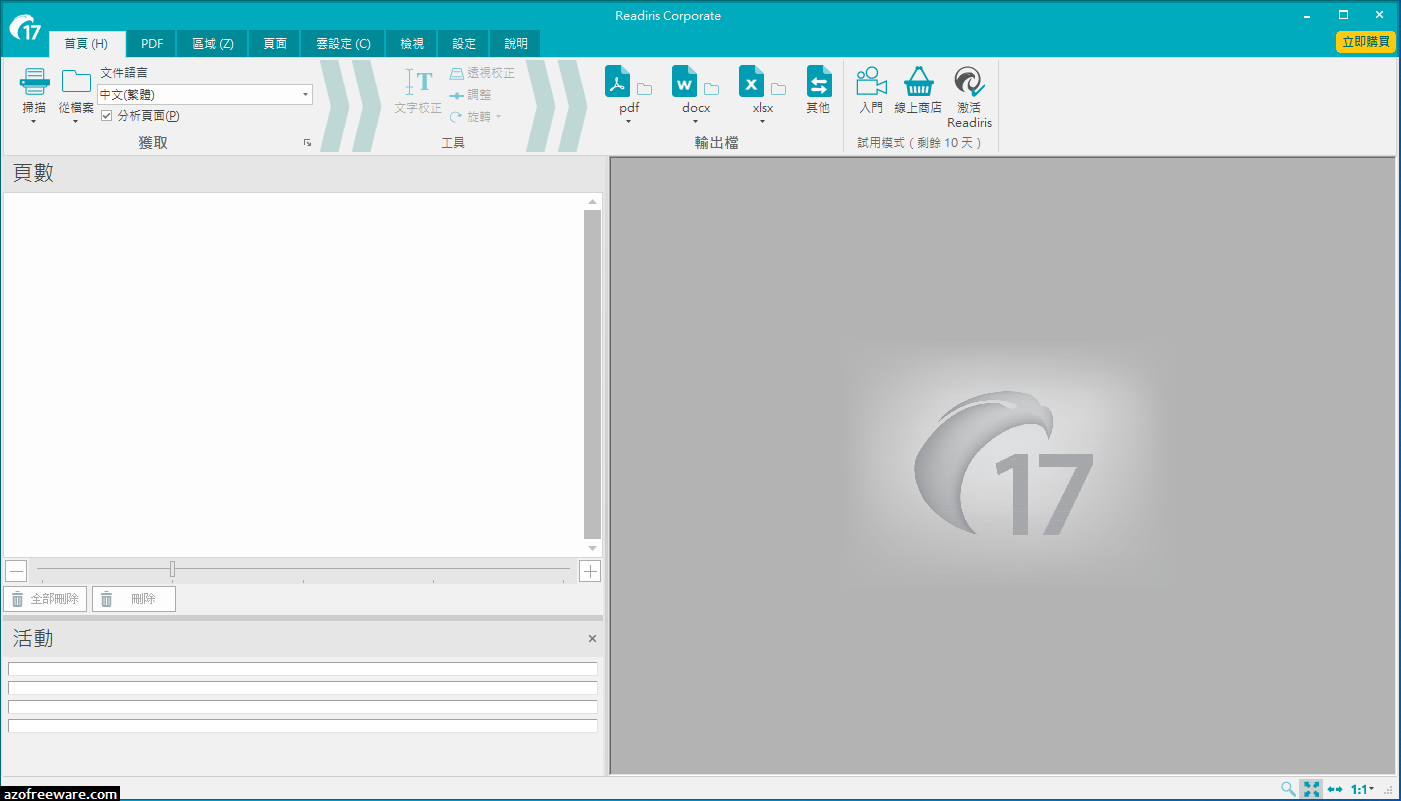Screen dimensions: 1401x801
Task: Click the first activity progress bar
Action: tap(303, 669)
